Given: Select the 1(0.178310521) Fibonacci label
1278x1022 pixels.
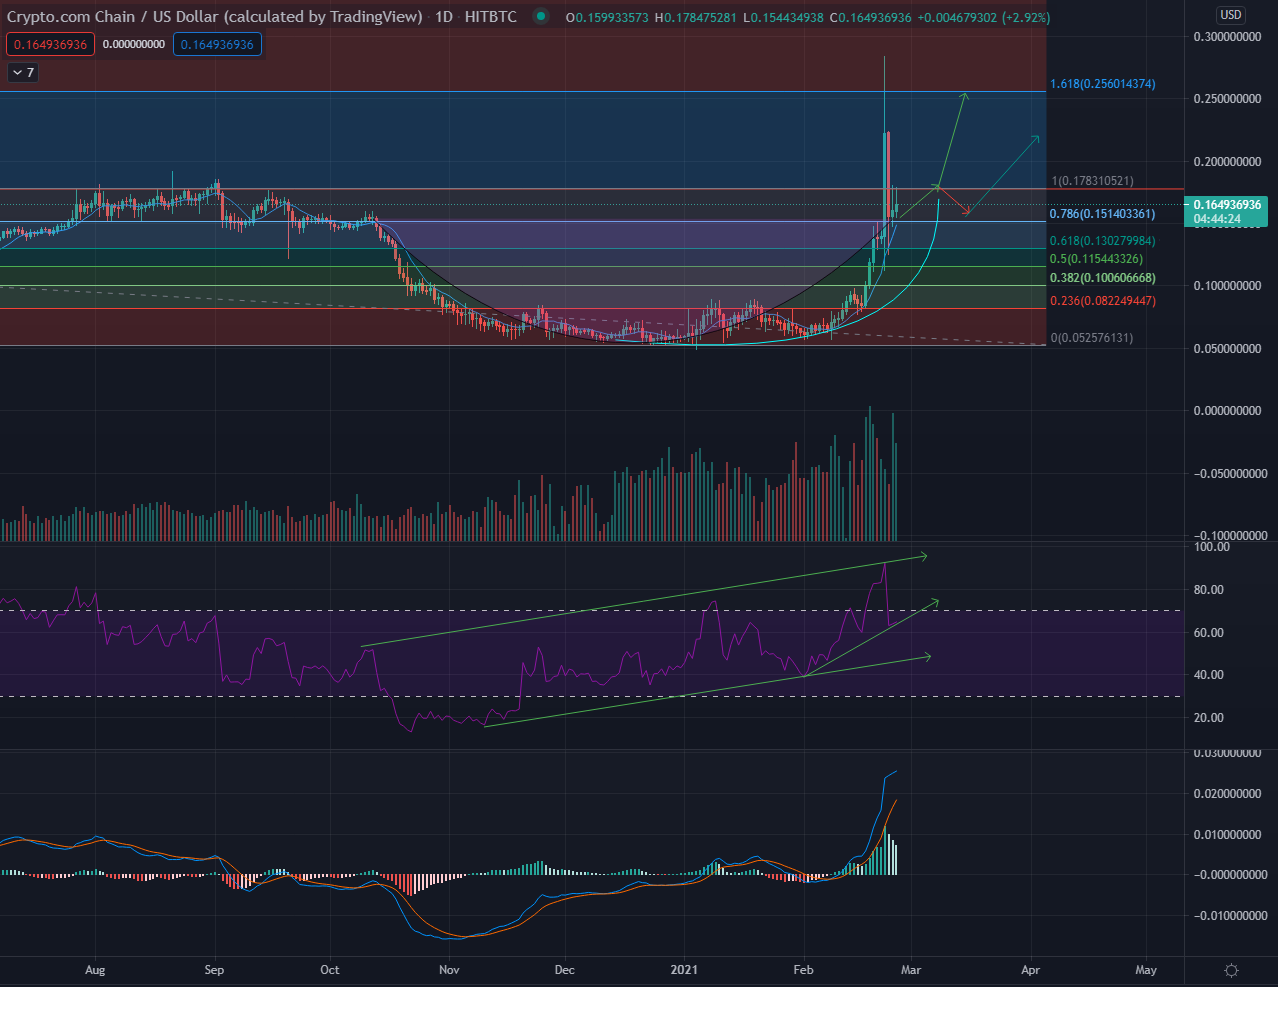Looking at the screenshot, I should tap(1092, 181).
